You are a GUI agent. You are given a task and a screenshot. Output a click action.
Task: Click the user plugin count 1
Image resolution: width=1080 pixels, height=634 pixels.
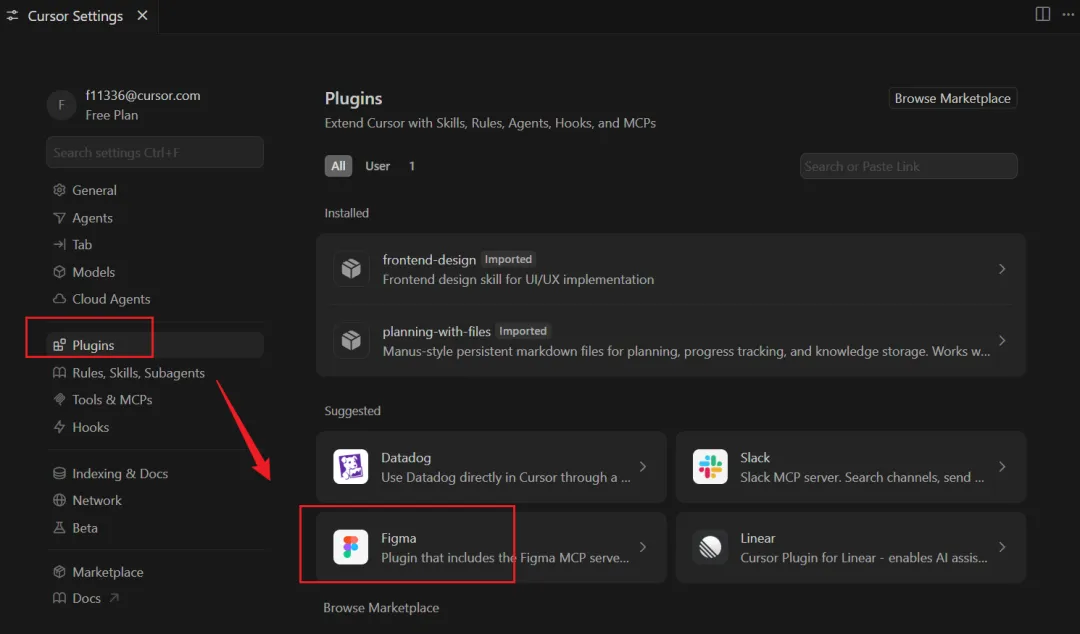pyautogui.click(x=412, y=165)
